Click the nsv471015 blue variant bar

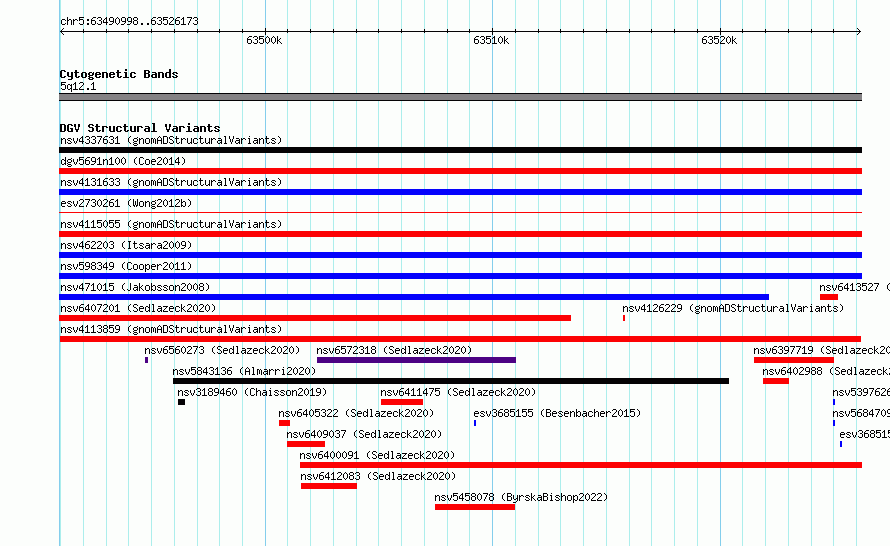coord(414,297)
